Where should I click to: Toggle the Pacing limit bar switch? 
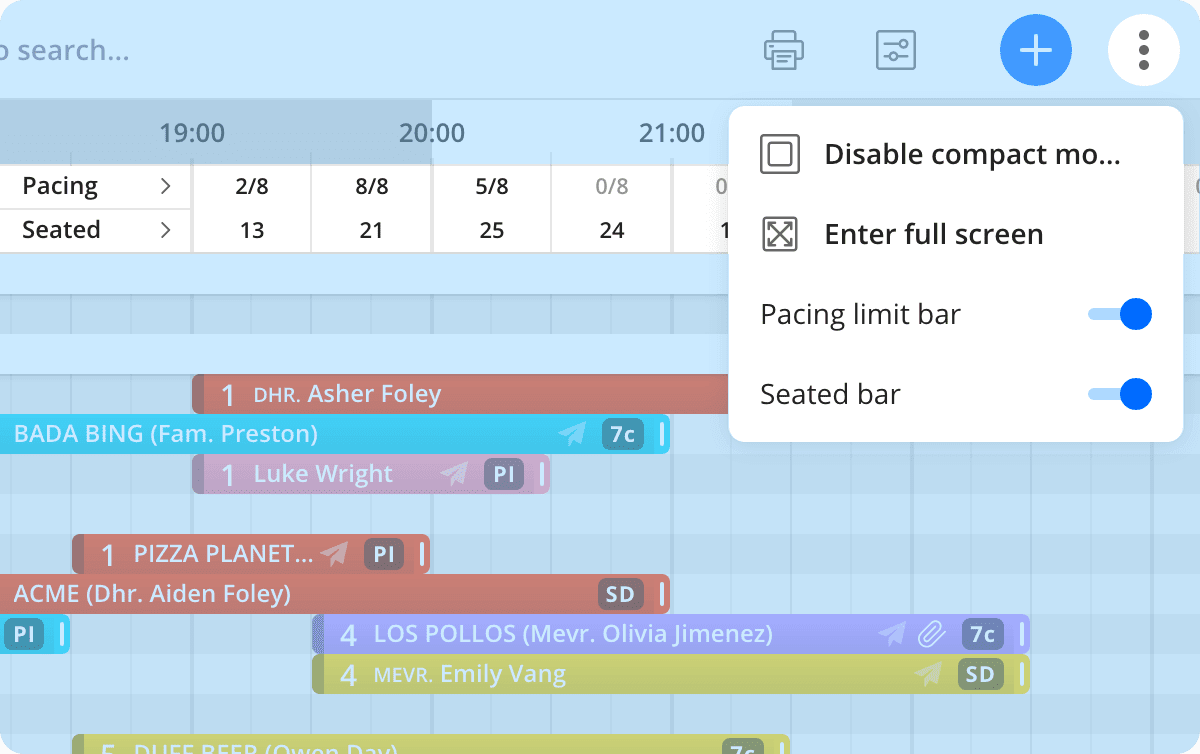coord(1120,315)
